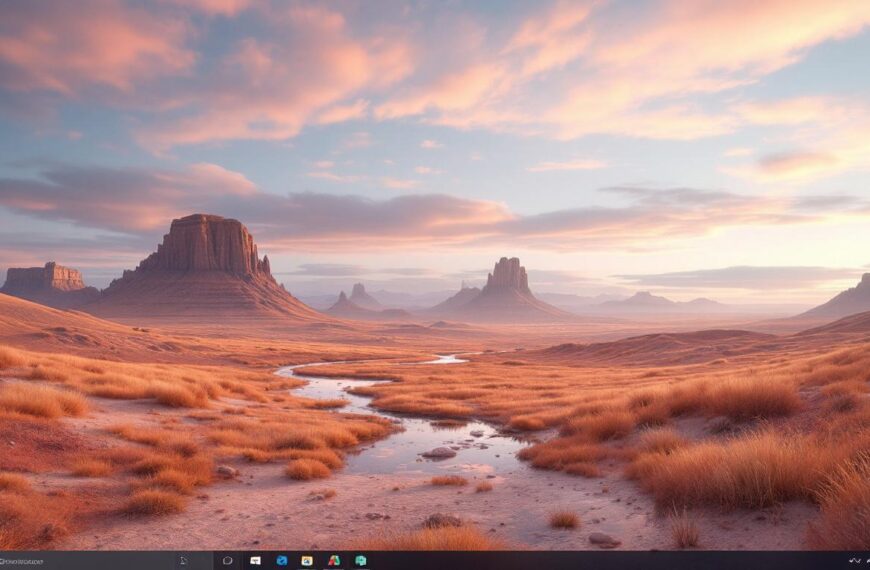Click the microphone icon in the search box
This screenshot has height=570, width=870.
184,561
